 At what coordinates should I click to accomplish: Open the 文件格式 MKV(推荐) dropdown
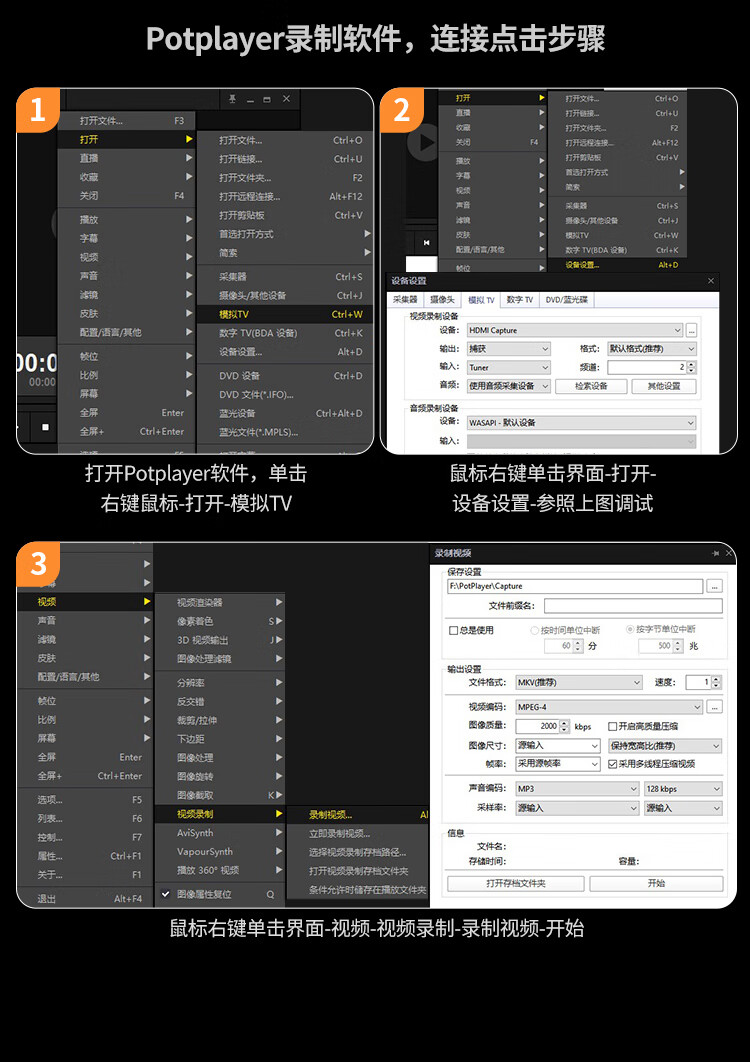579,683
